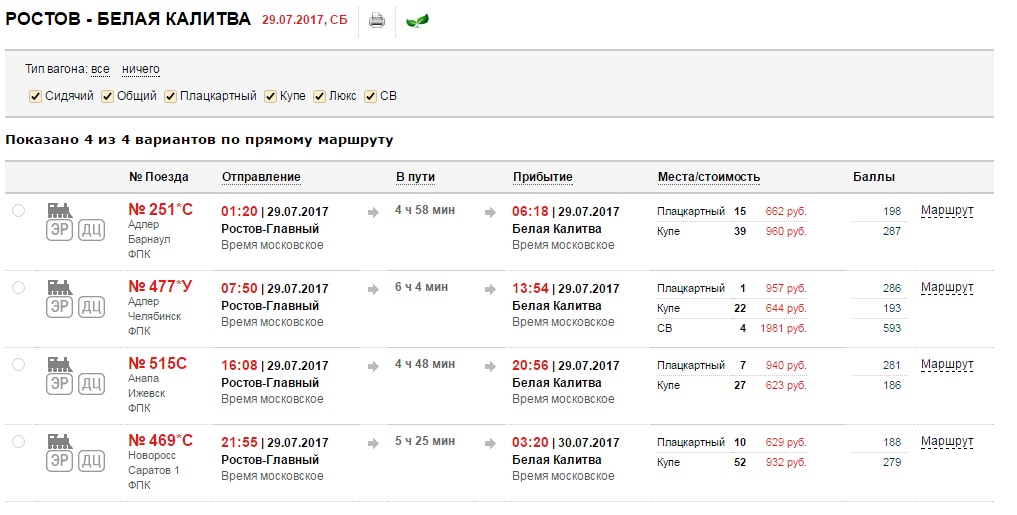Toggle the Плацкартный checkbox
This screenshot has width=1017, height=515.
(171, 97)
